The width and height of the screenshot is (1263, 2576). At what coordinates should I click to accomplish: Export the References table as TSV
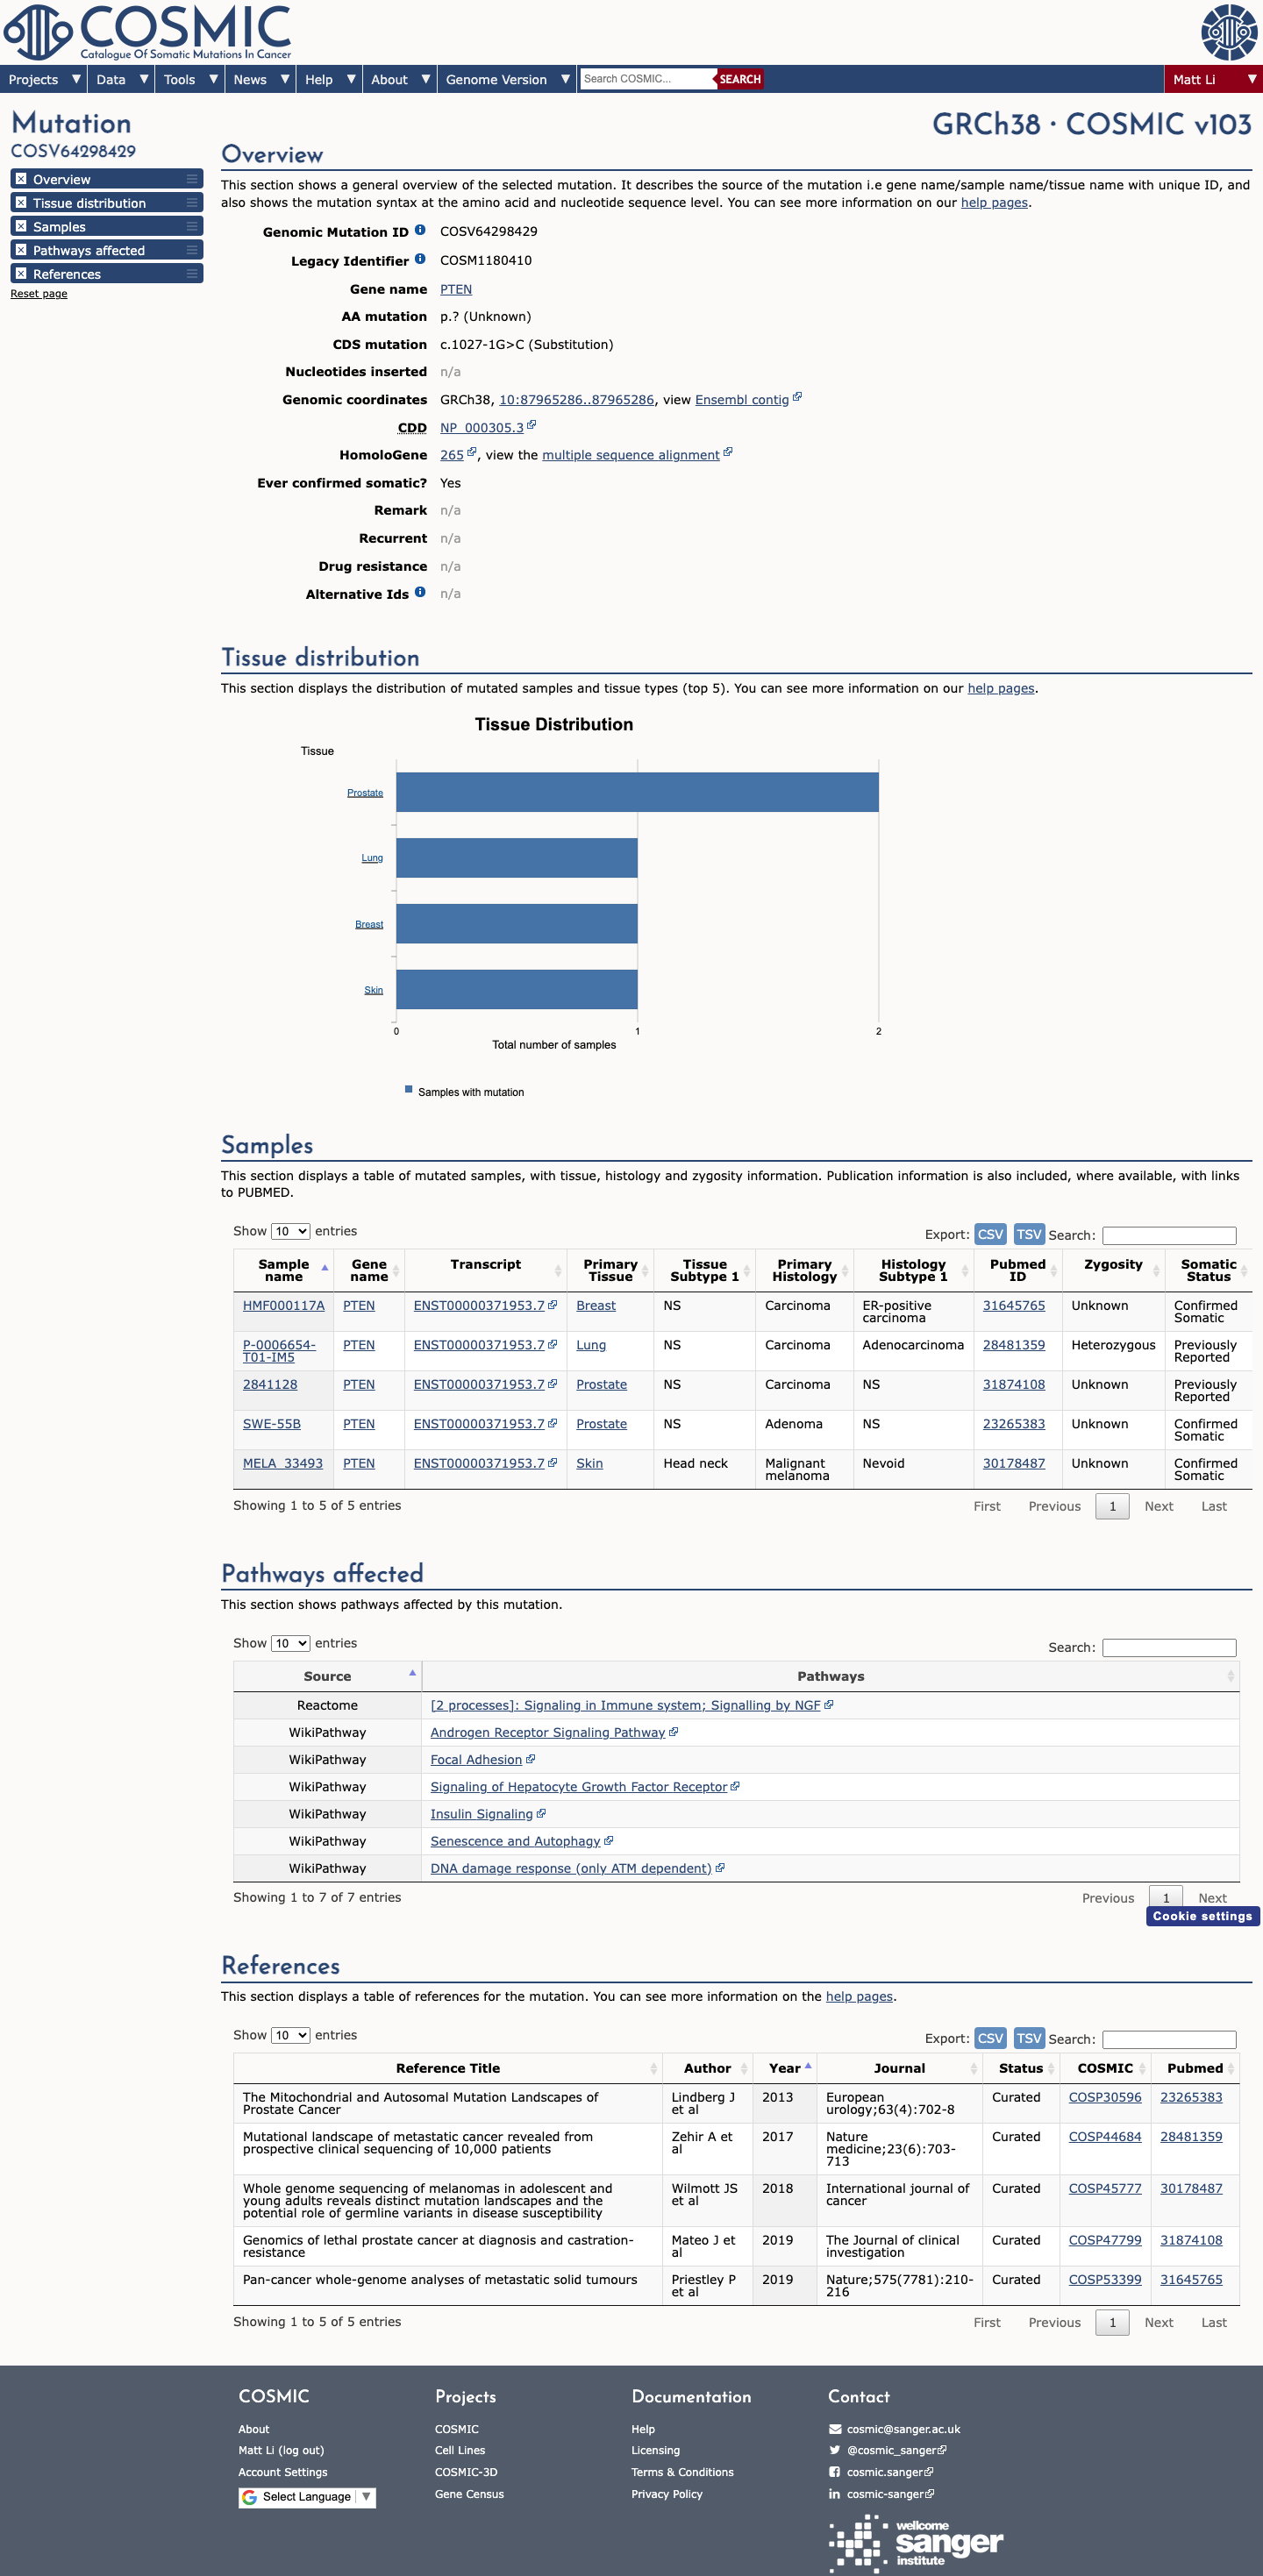[1029, 2038]
